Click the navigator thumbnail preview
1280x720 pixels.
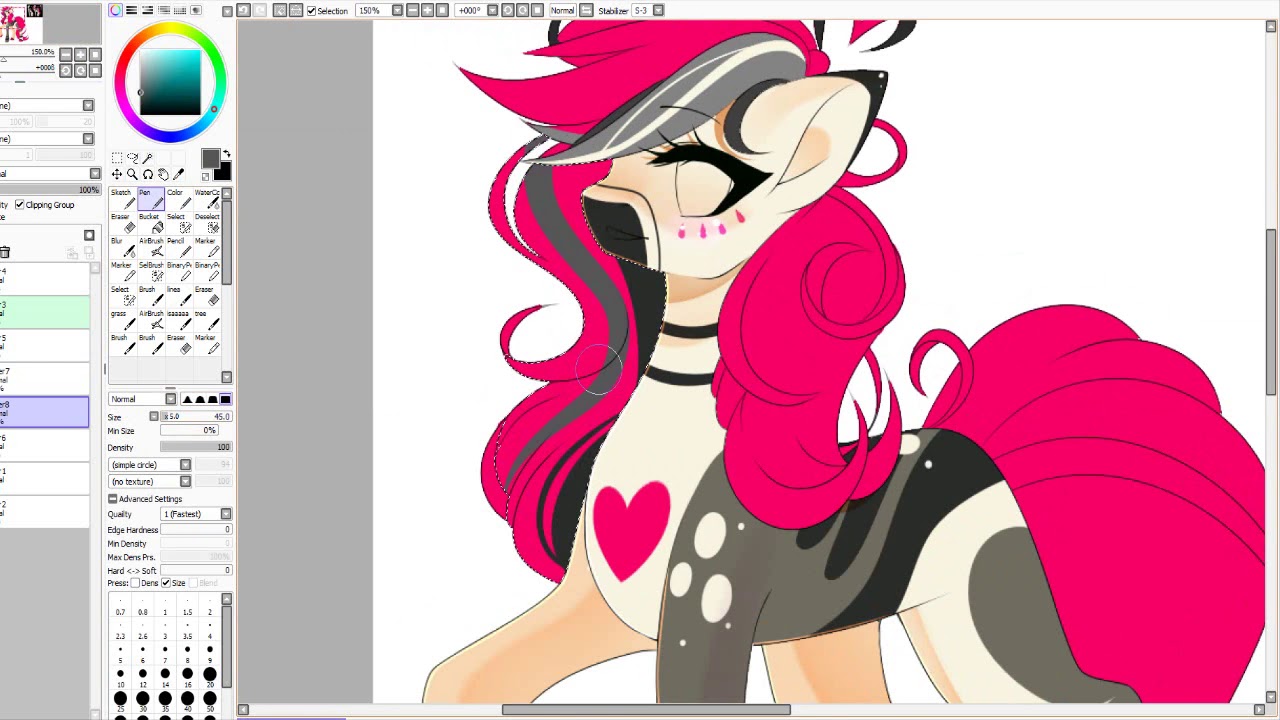pyautogui.click(x=20, y=23)
